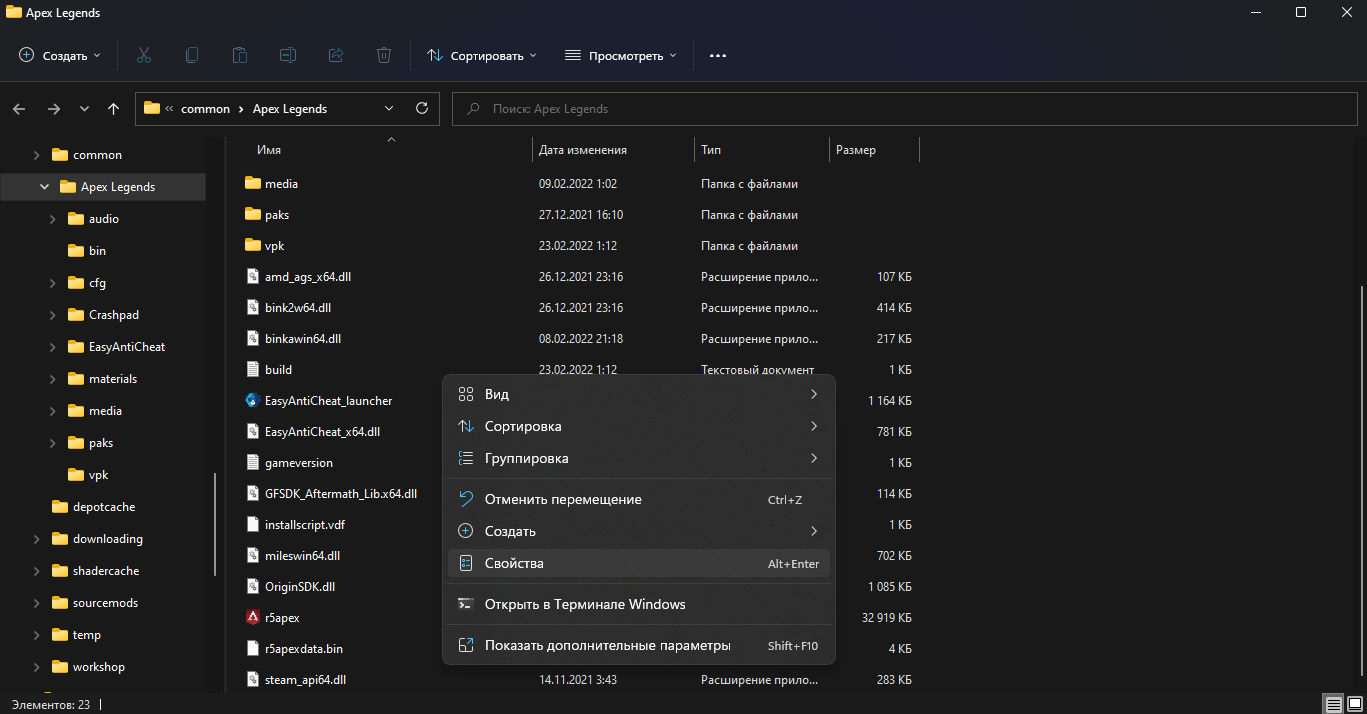This screenshot has width=1367, height=714.
Task: Select the paks folder icon in file list
Action: pyautogui.click(x=253, y=214)
